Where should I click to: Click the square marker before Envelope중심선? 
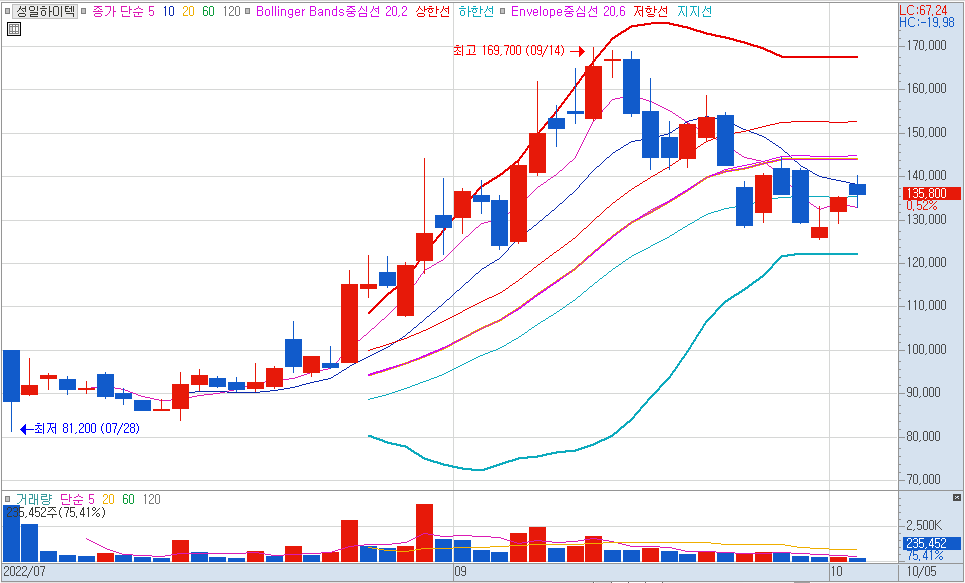503,11
